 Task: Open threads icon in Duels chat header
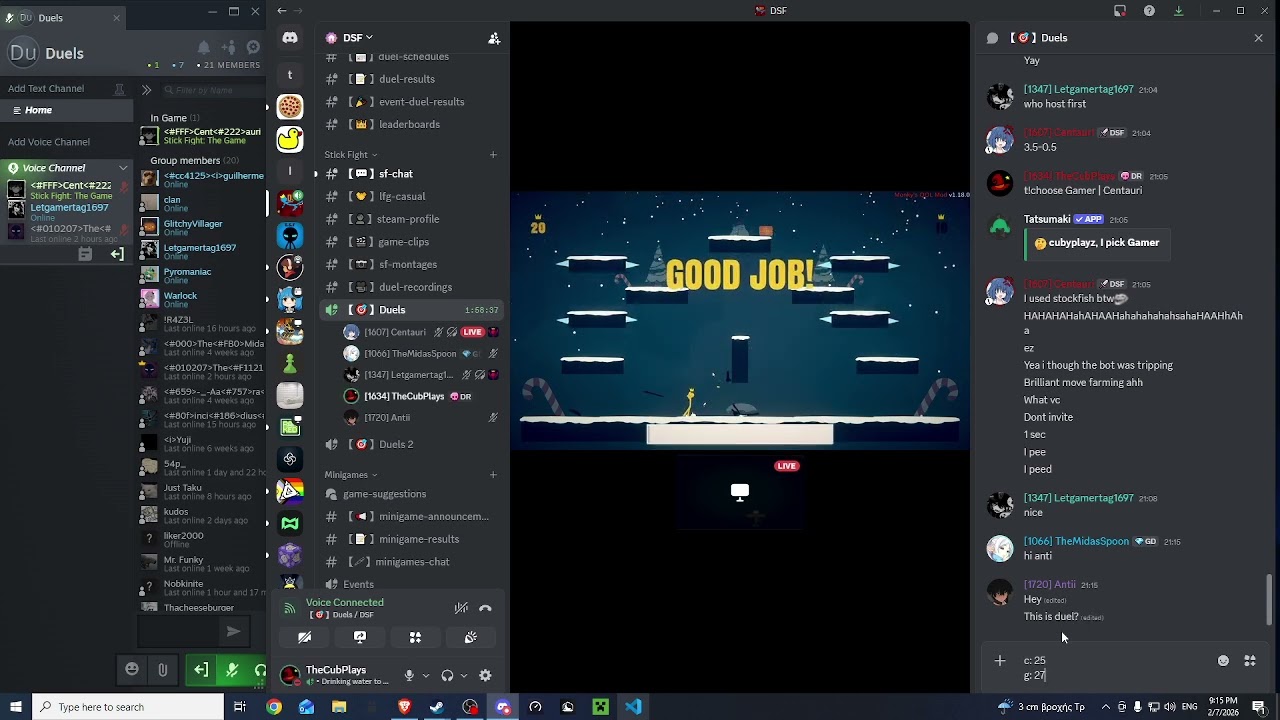[992, 38]
